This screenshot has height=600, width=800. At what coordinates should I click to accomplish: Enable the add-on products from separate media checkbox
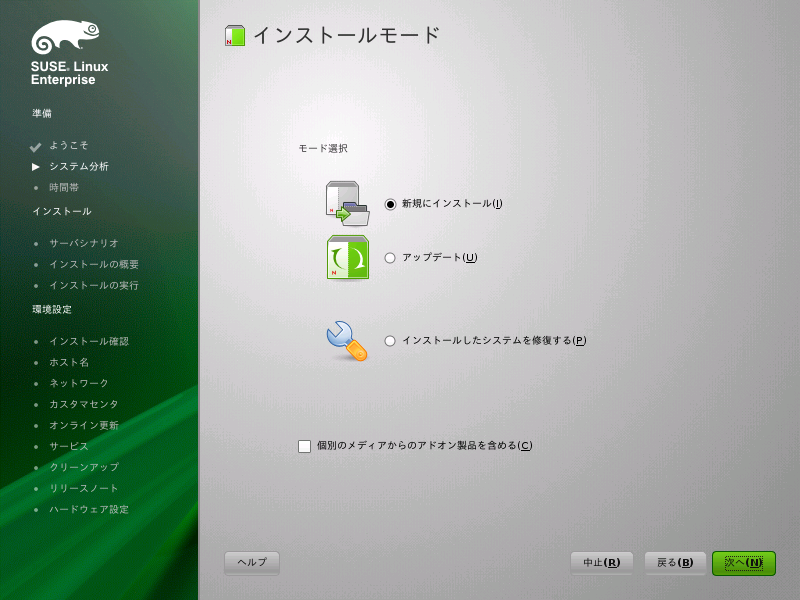click(x=305, y=446)
